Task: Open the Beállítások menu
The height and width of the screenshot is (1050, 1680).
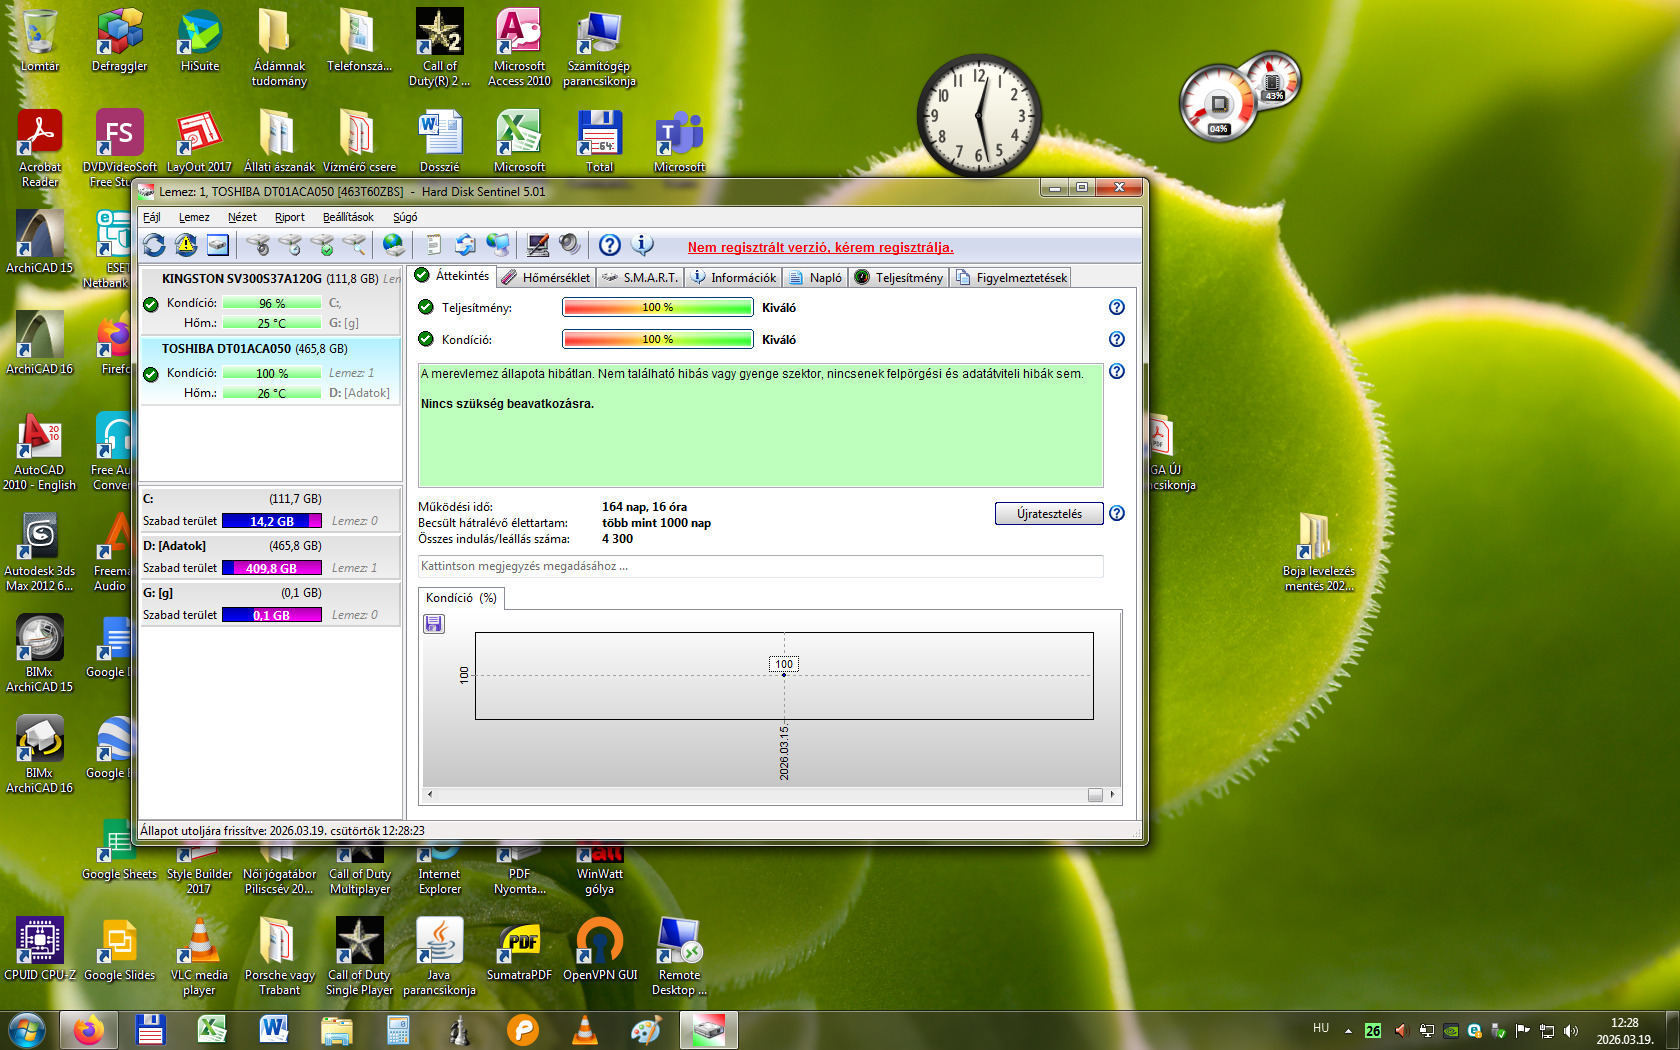Action: pos(348,217)
